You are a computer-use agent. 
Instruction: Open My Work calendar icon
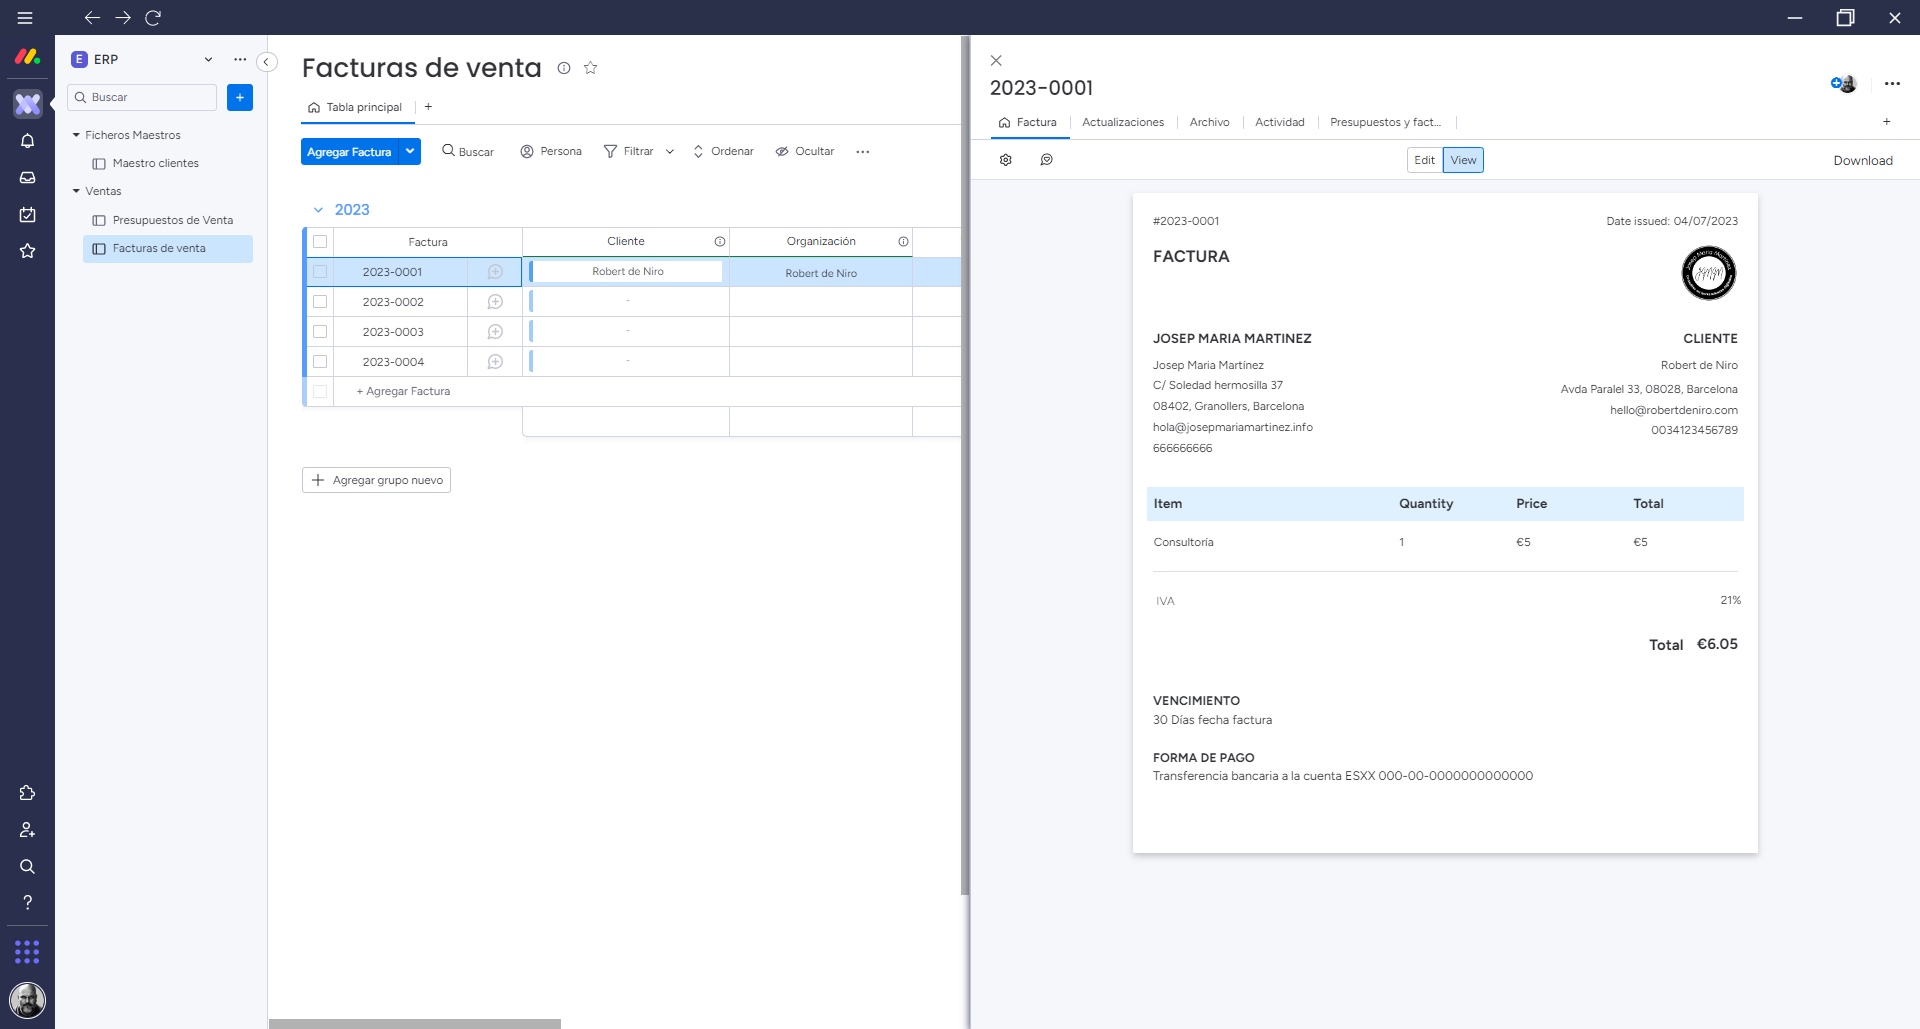(x=28, y=215)
